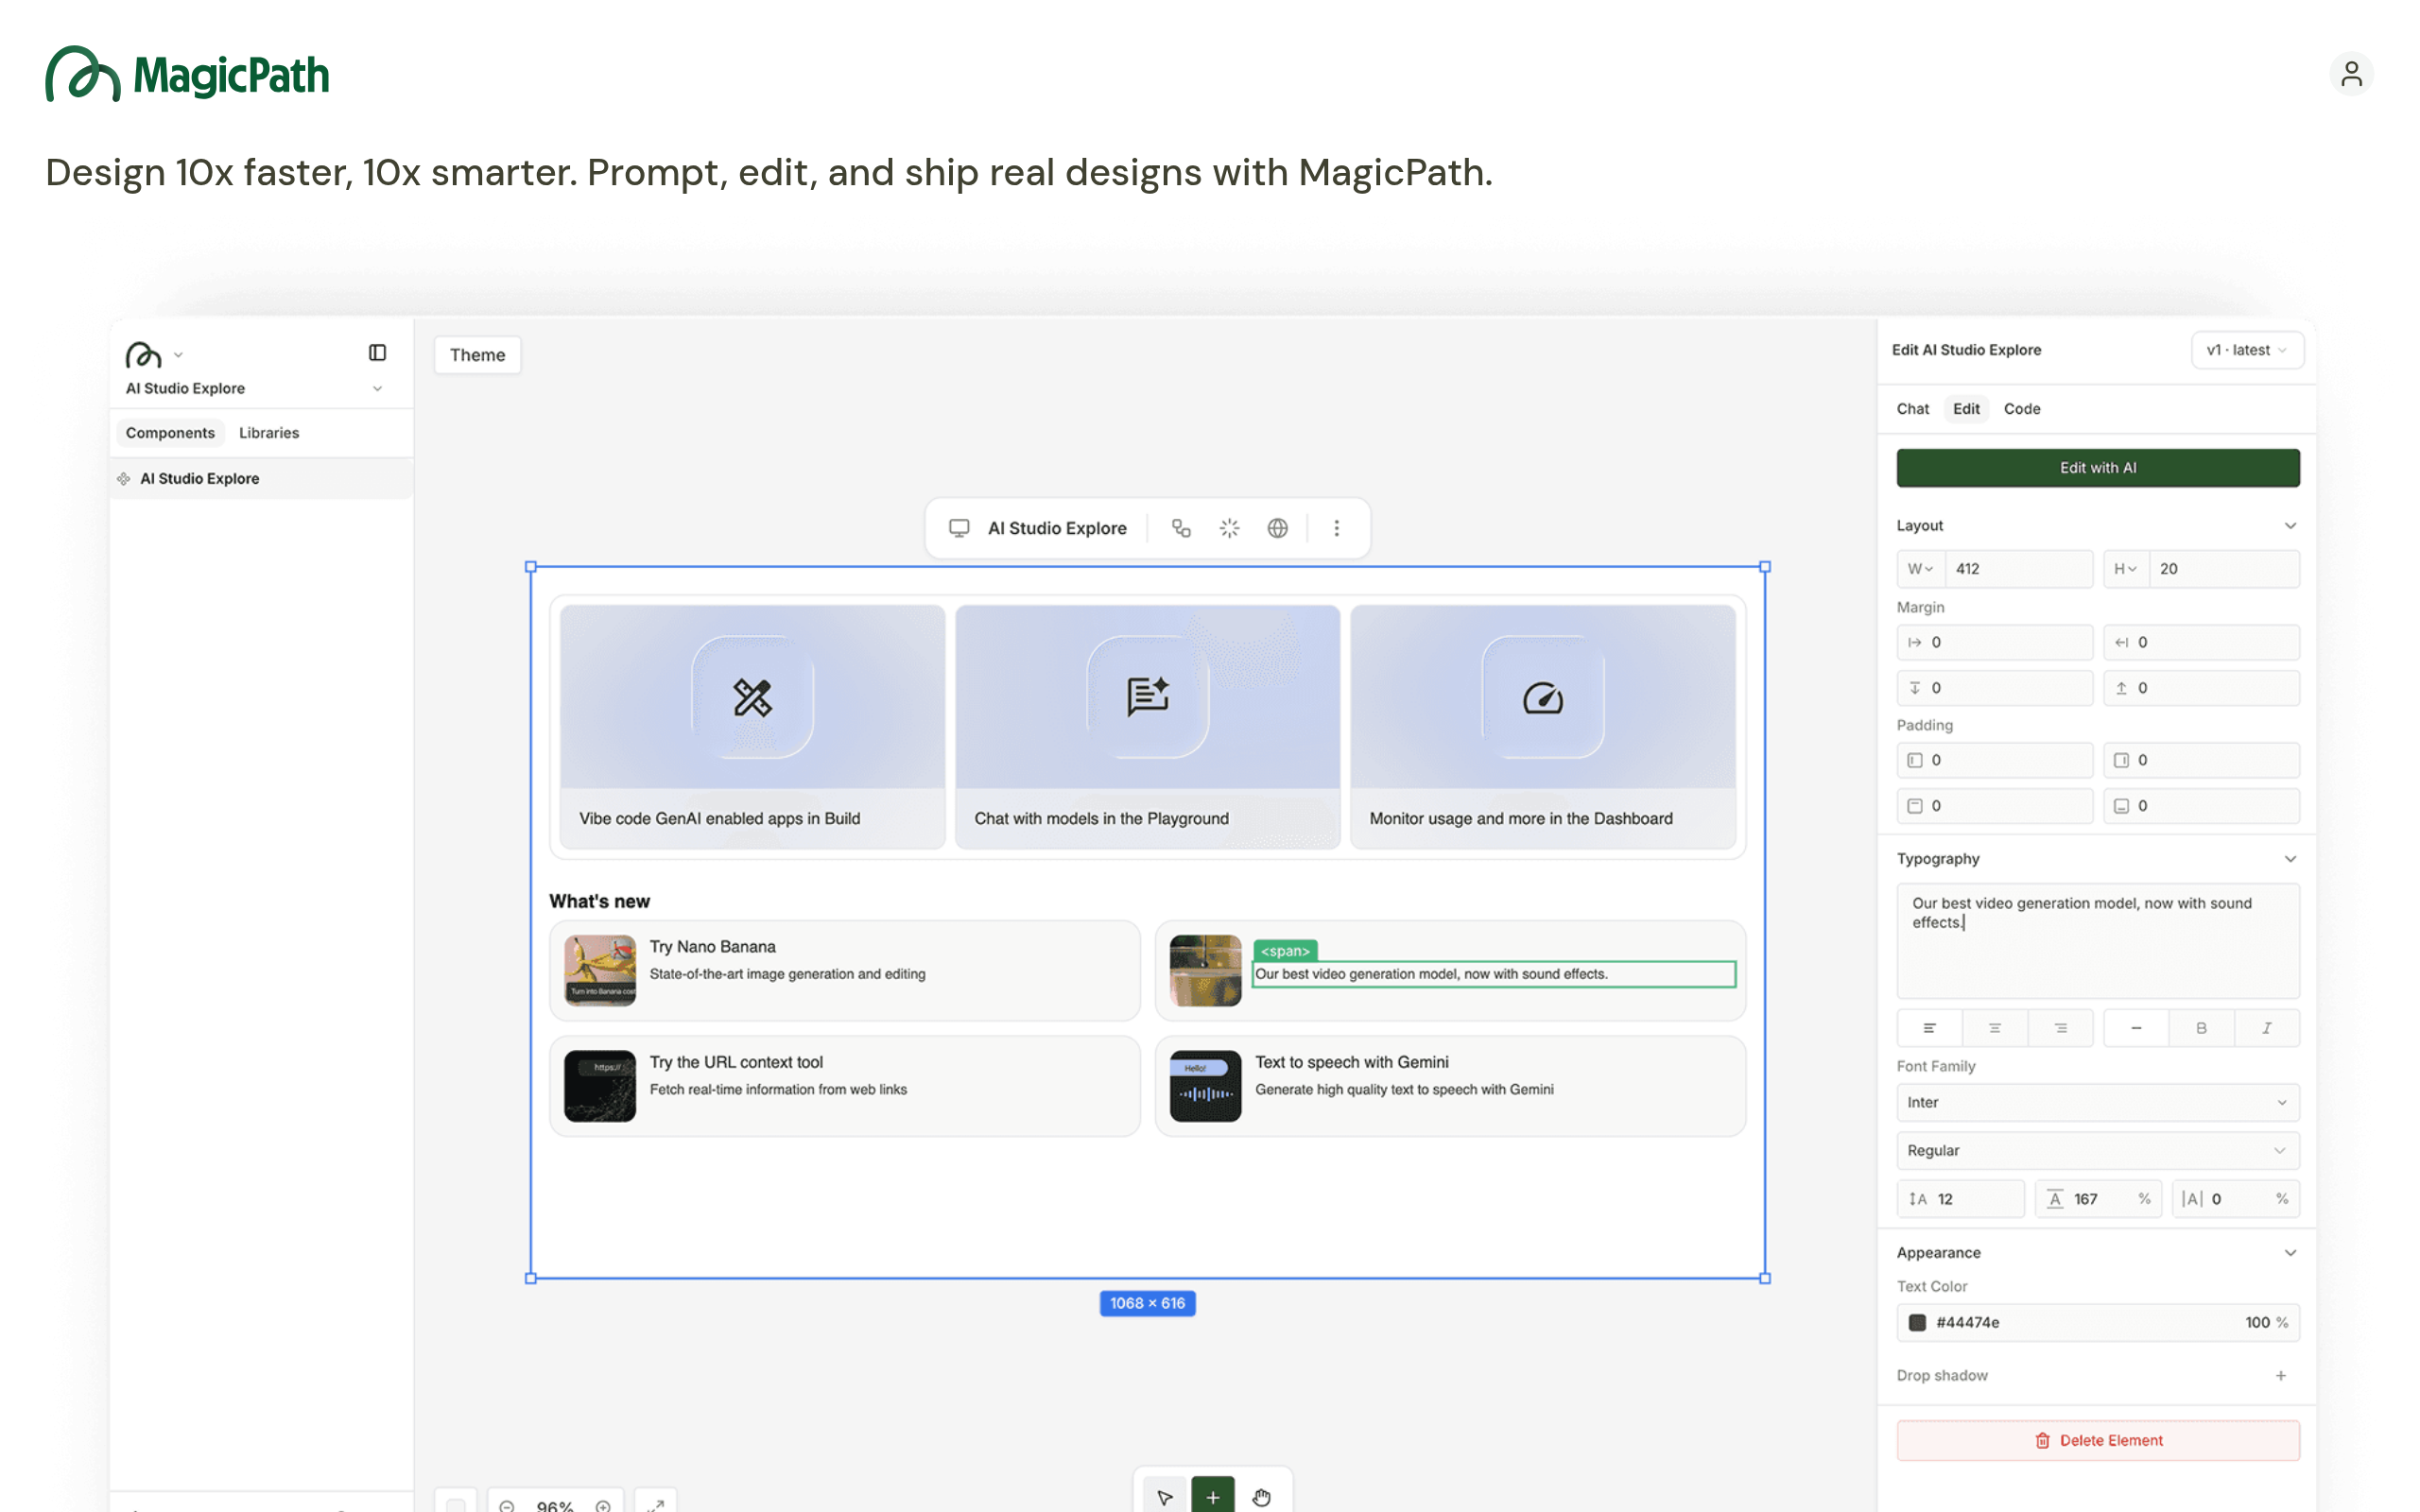
Task: Click the sparkle loading icon in toolbar
Action: pos(1229,528)
